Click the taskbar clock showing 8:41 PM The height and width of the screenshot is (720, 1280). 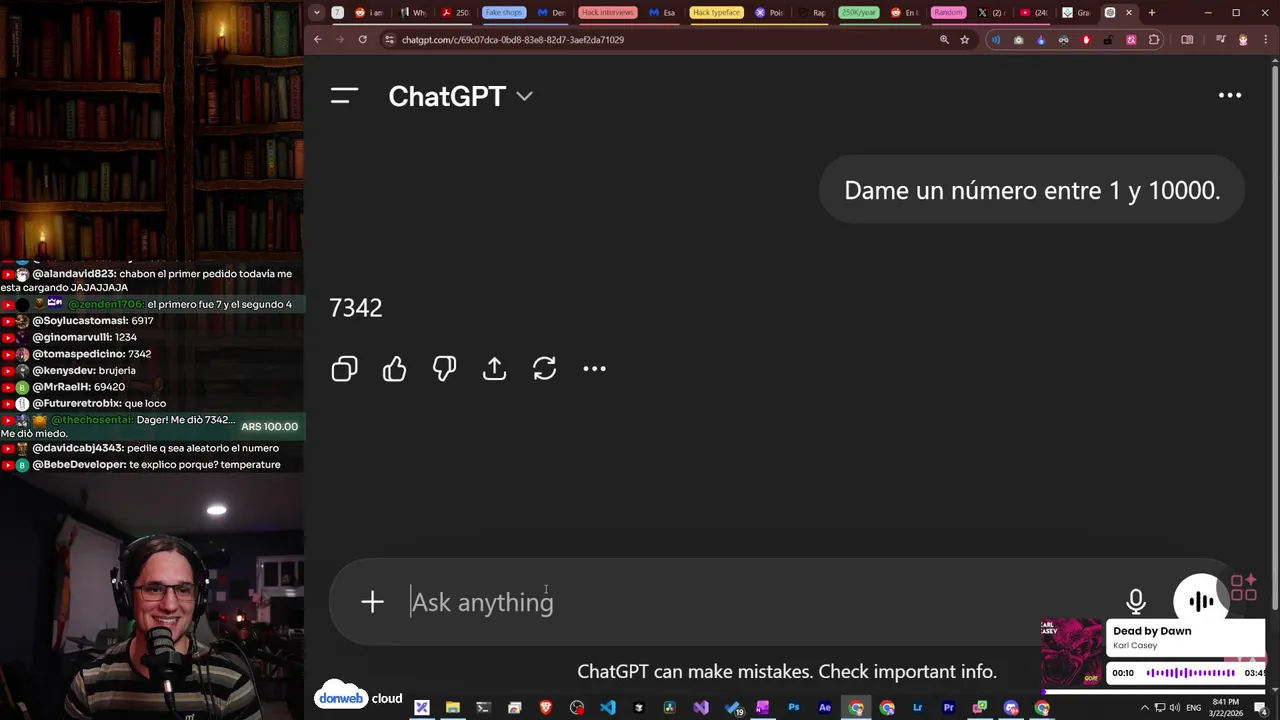[1225, 708]
